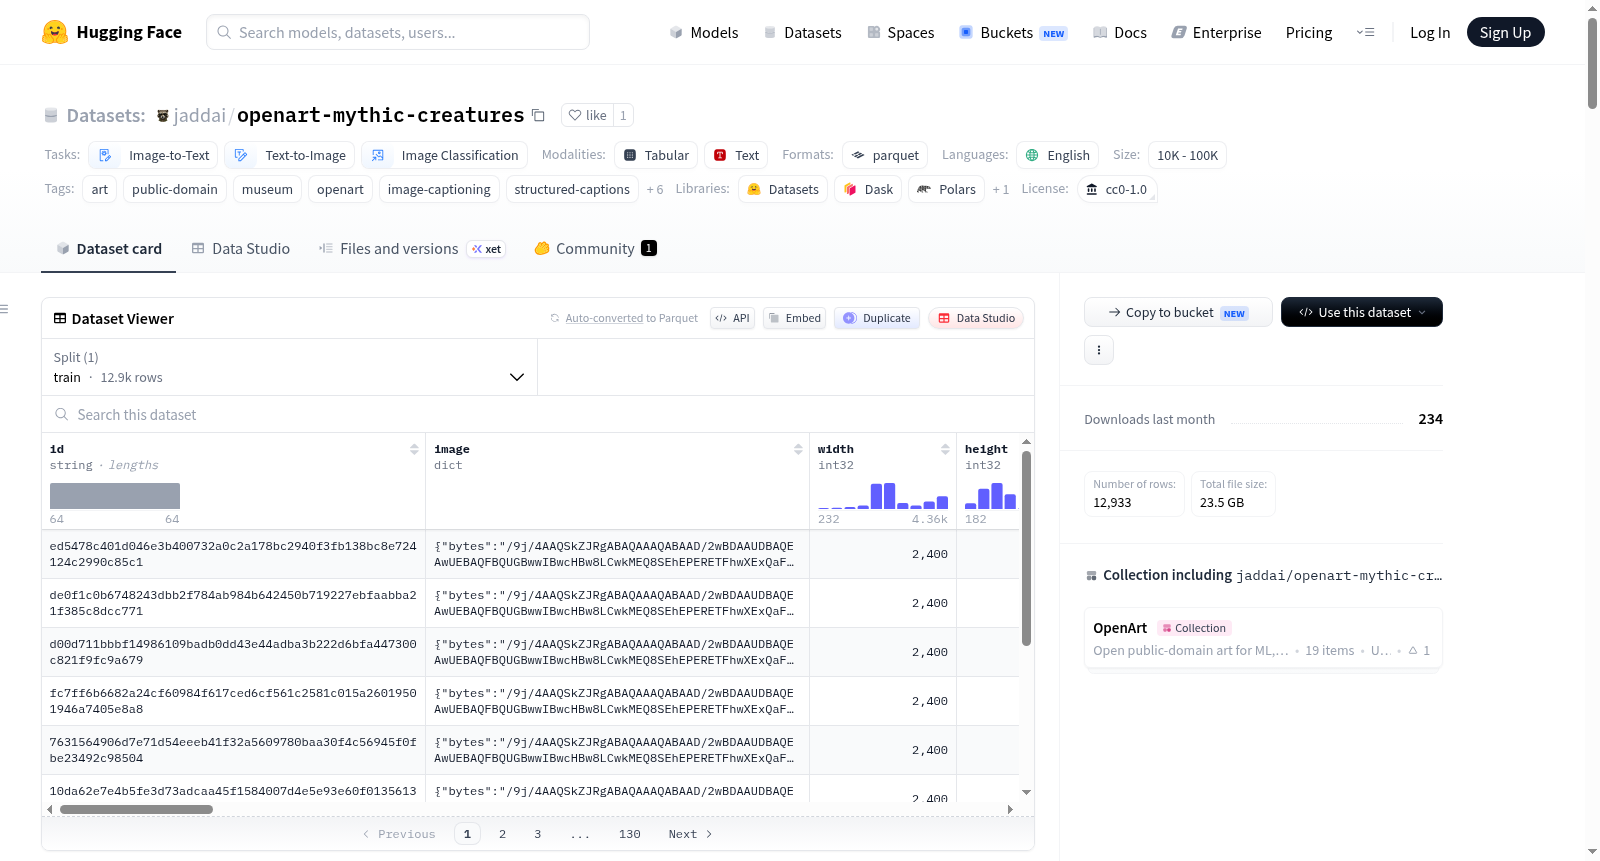Switch to the Community tab

click(595, 249)
